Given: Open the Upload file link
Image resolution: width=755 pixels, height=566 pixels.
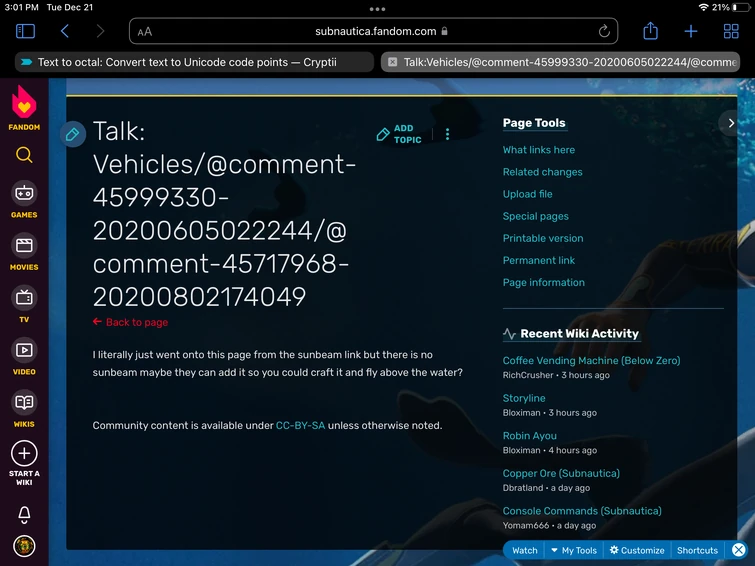Looking at the screenshot, I should click(x=527, y=194).
